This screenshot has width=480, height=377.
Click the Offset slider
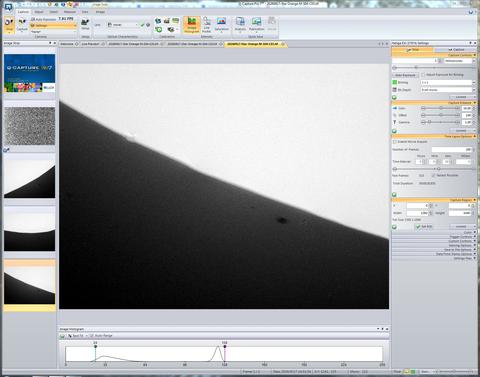pyautogui.click(x=441, y=115)
